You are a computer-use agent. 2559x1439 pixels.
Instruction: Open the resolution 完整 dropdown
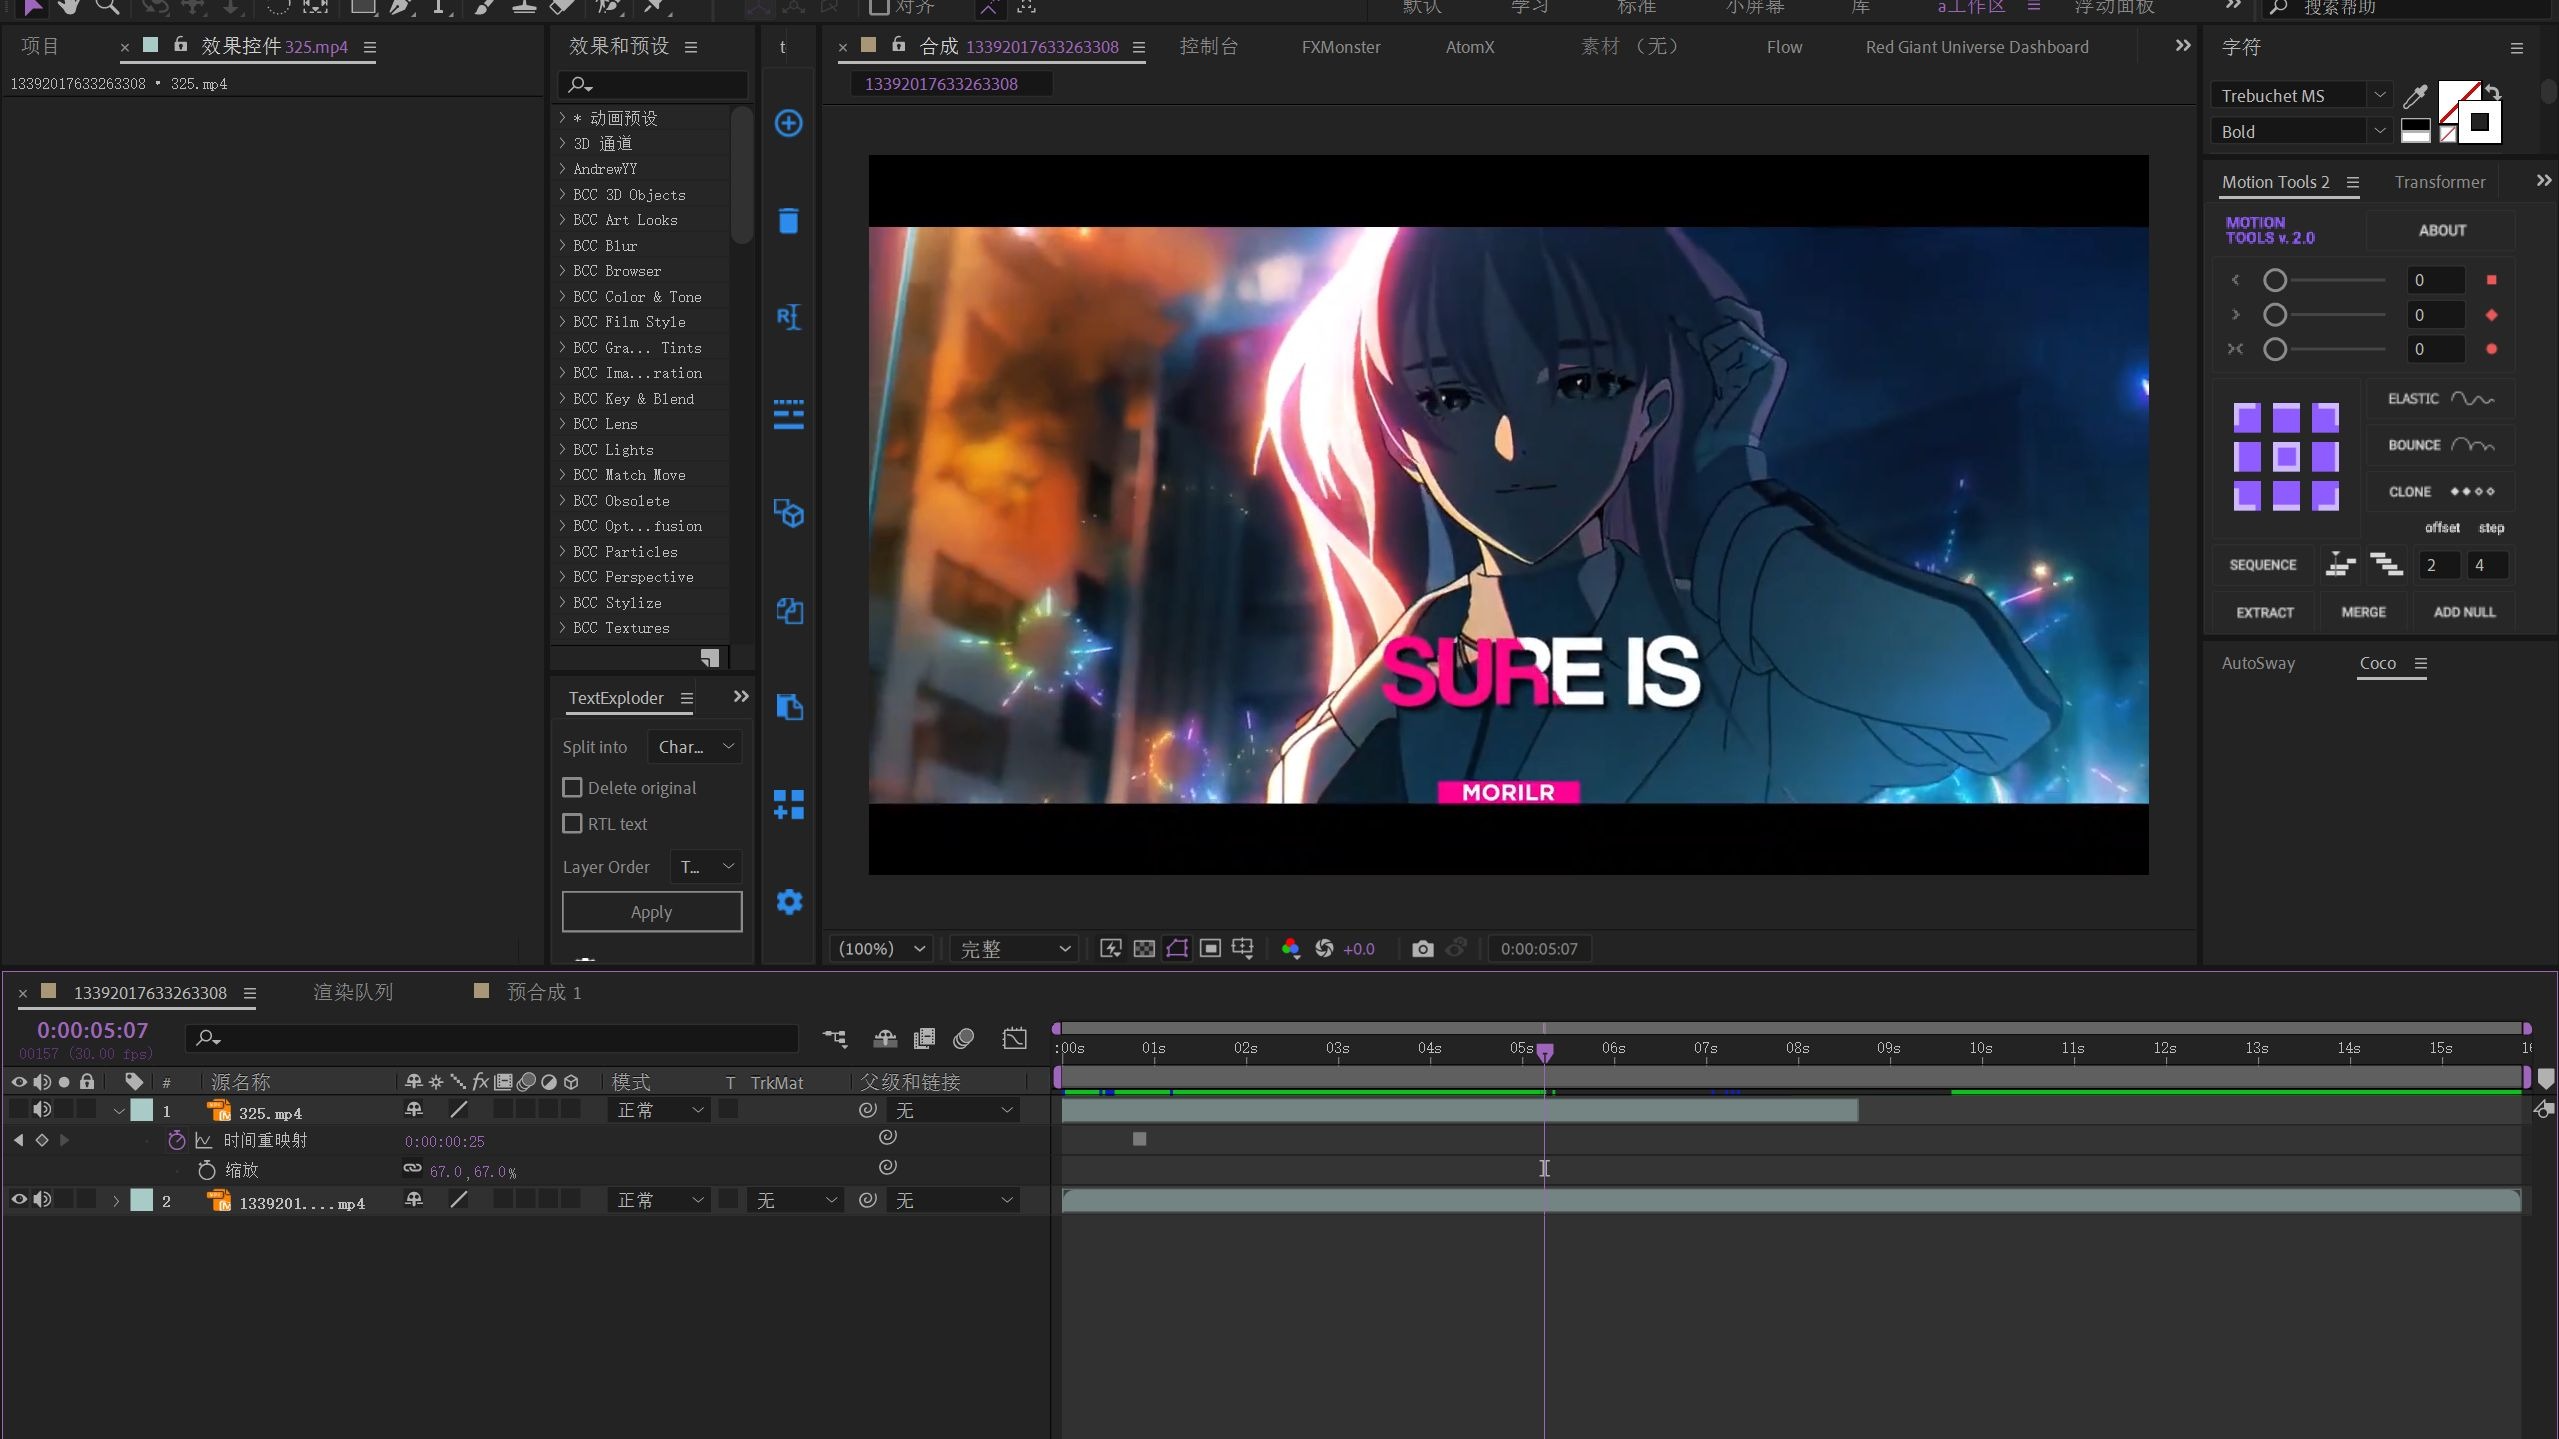click(x=1014, y=948)
